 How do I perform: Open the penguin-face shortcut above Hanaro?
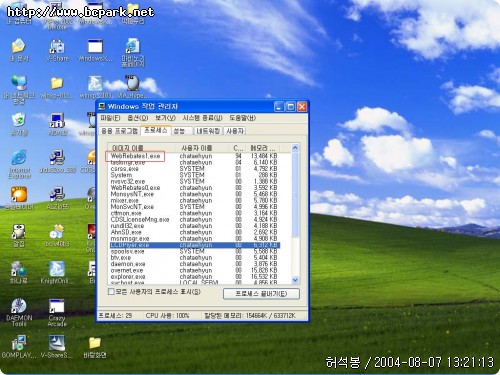(x=19, y=235)
